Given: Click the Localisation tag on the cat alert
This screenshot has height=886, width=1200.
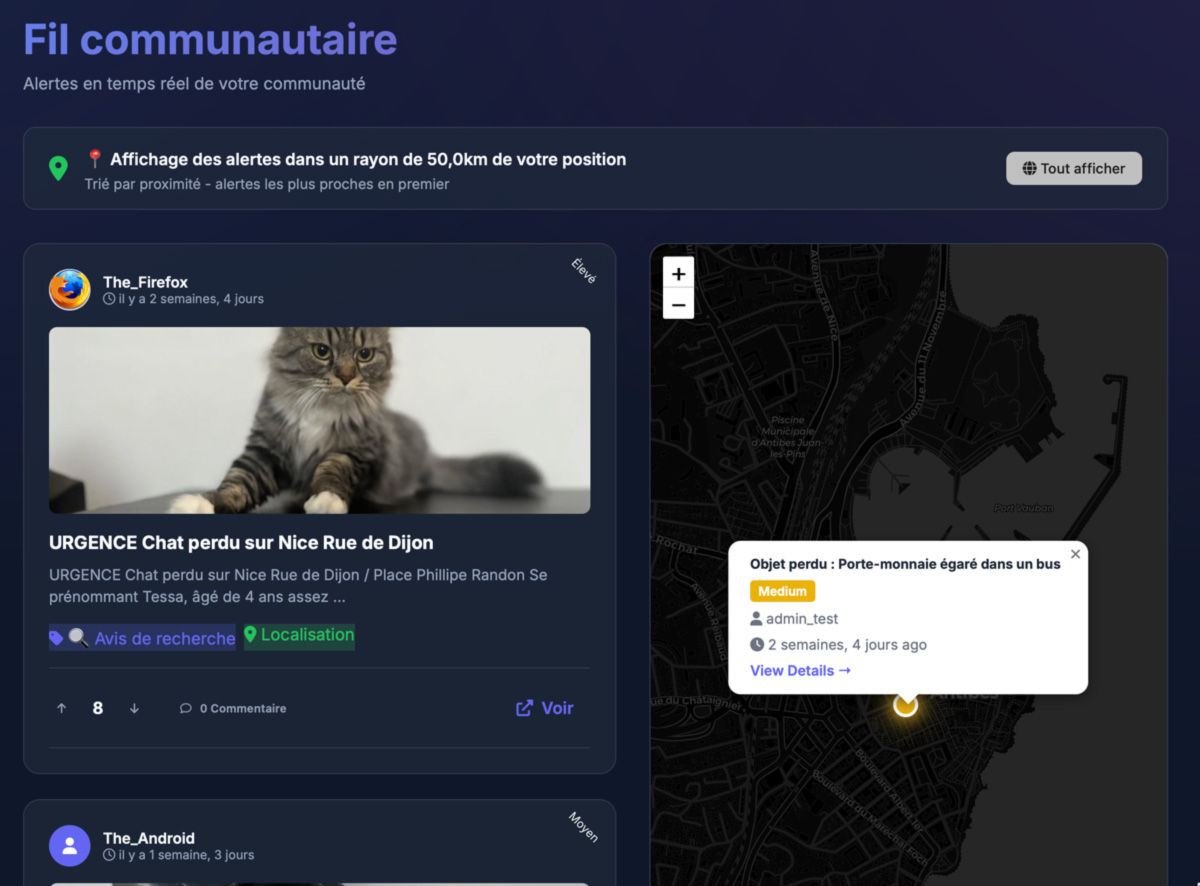Looking at the screenshot, I should (298, 636).
